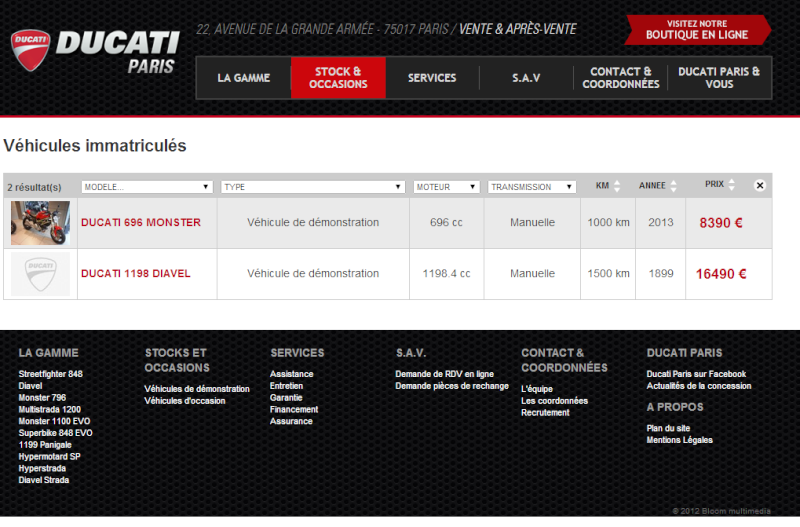
Task: Click the year 1899 cell
Action: pos(661,273)
